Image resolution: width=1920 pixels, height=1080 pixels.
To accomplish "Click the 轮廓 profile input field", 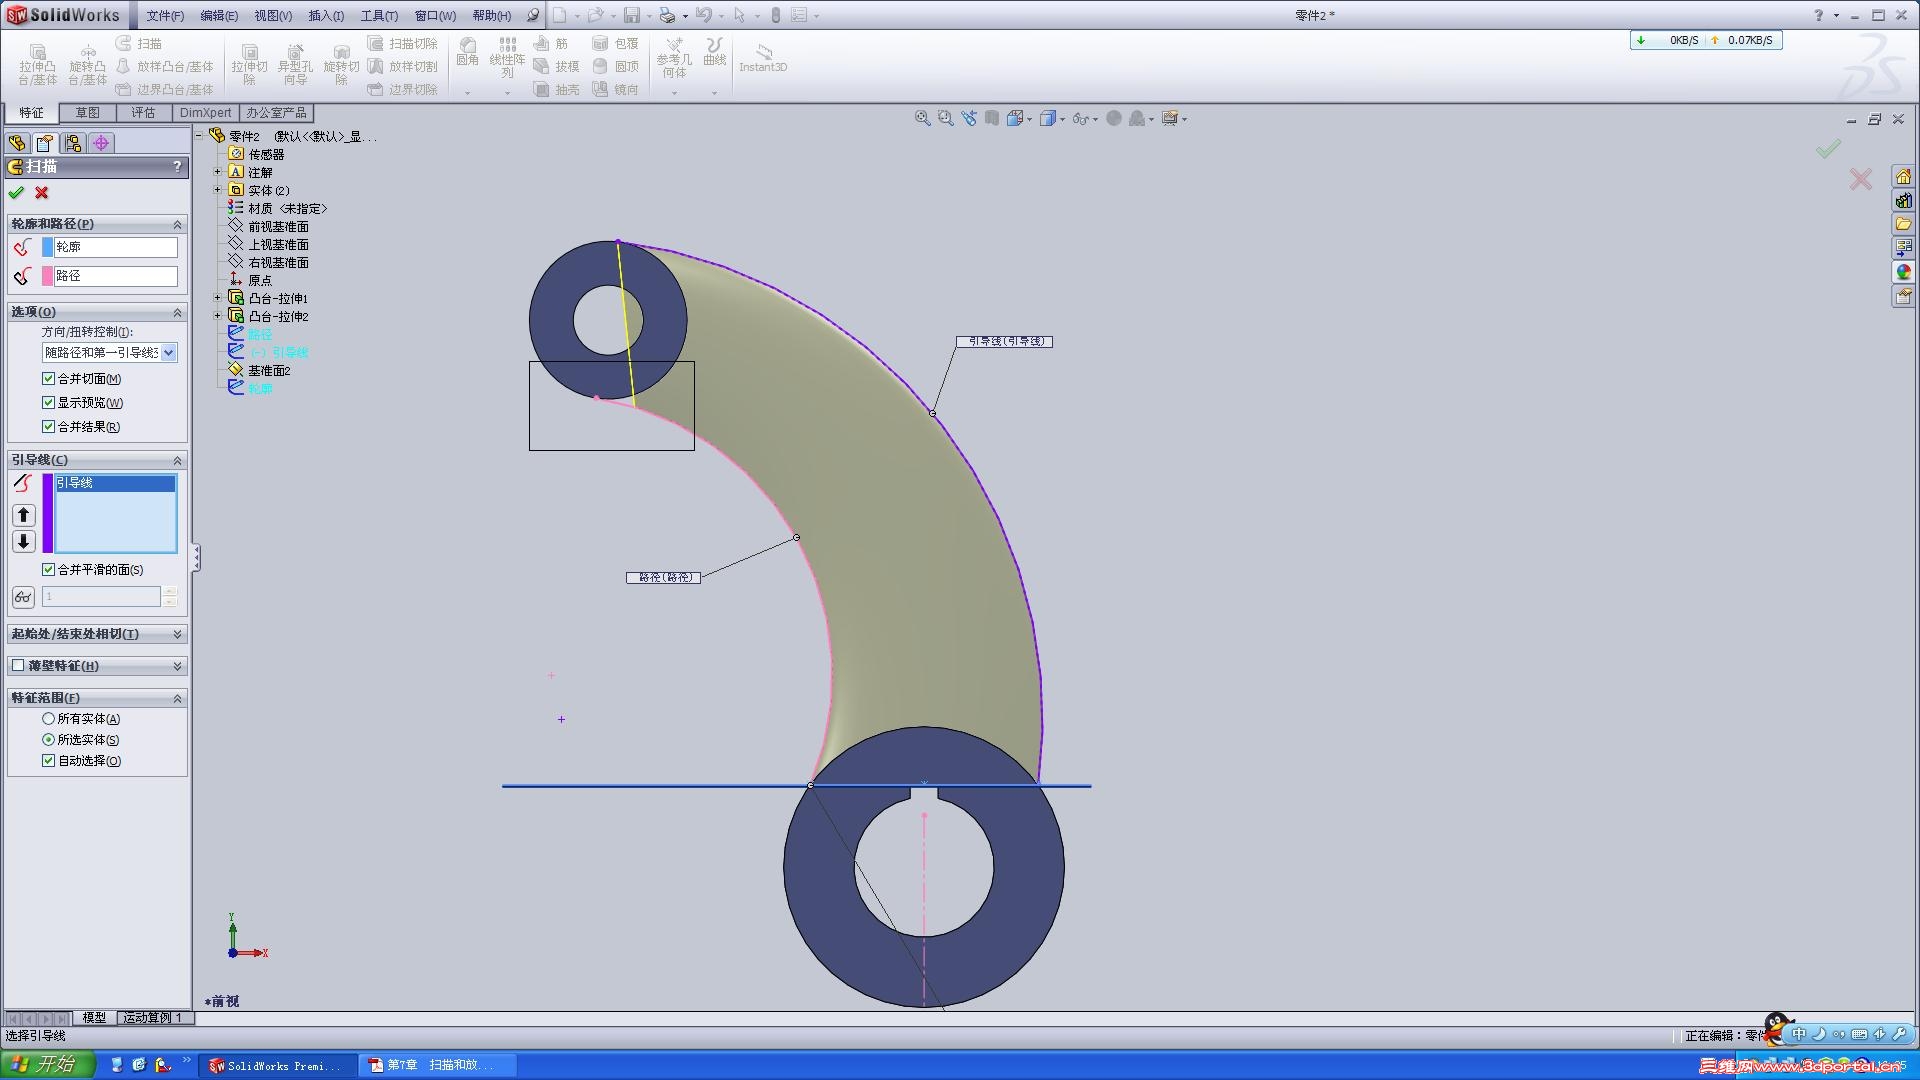I will (115, 247).
